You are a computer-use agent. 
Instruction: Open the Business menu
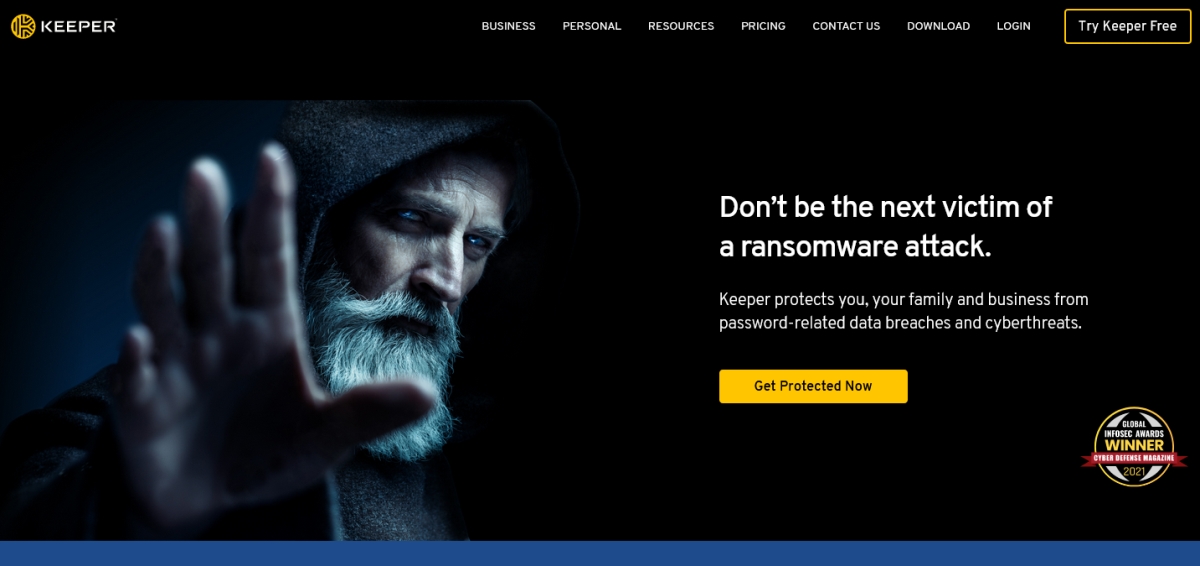click(508, 26)
